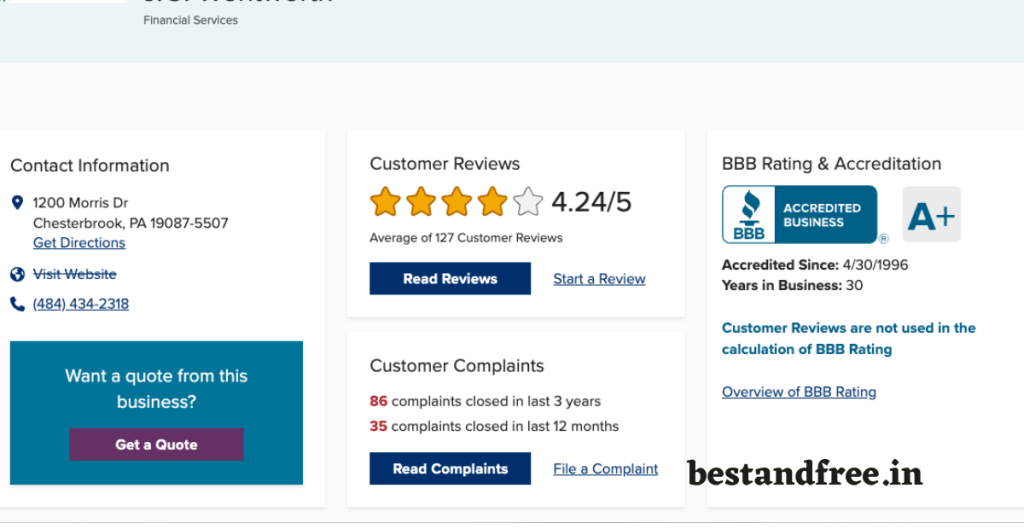Select the File a Complaint link
This screenshot has height=529, width=1024.
605,469
